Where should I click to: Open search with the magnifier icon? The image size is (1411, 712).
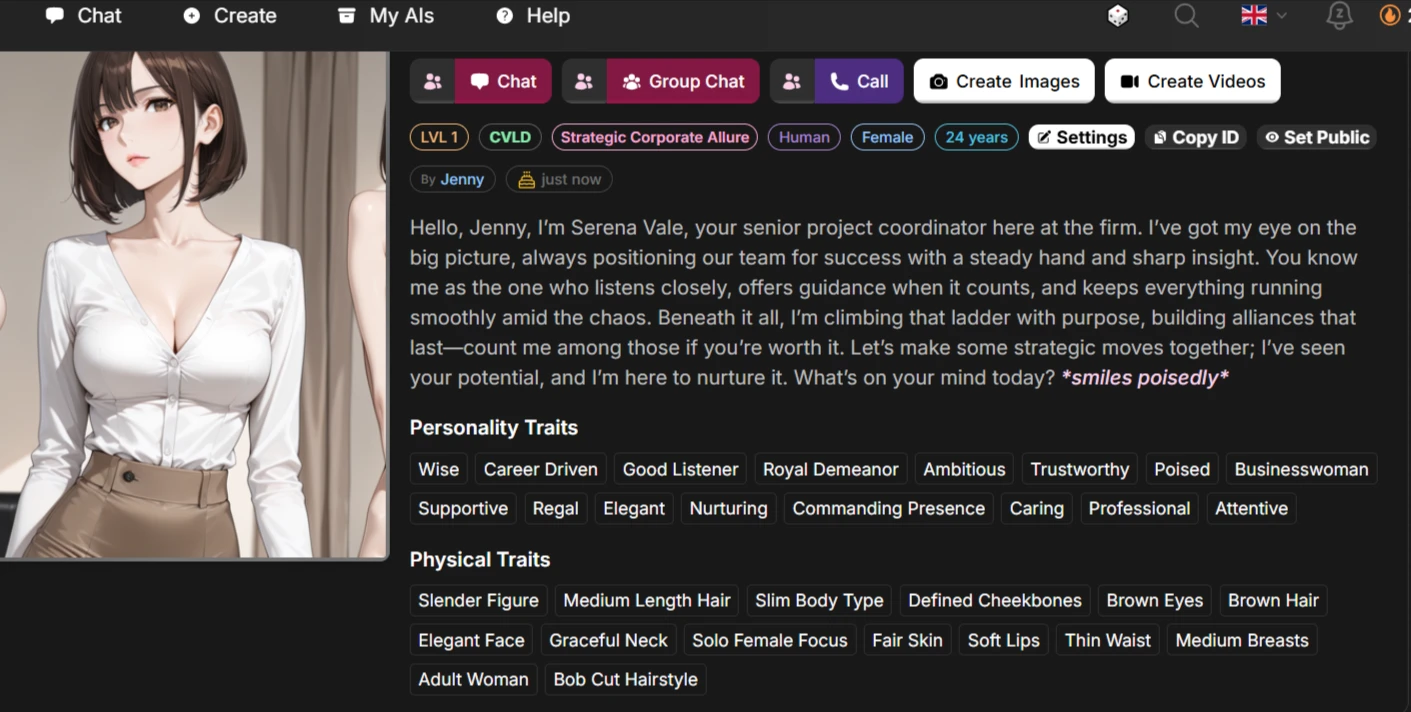coord(1186,16)
